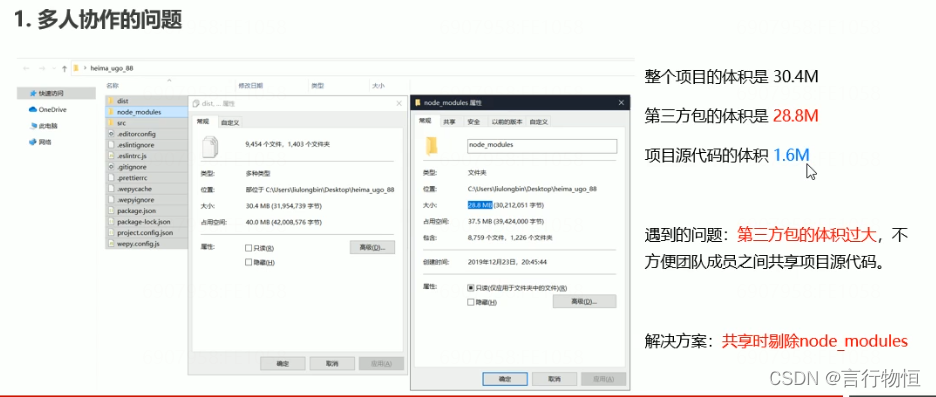This screenshot has width=936, height=397.
Task: Select the .wepycache file icon
Action: [111, 189]
